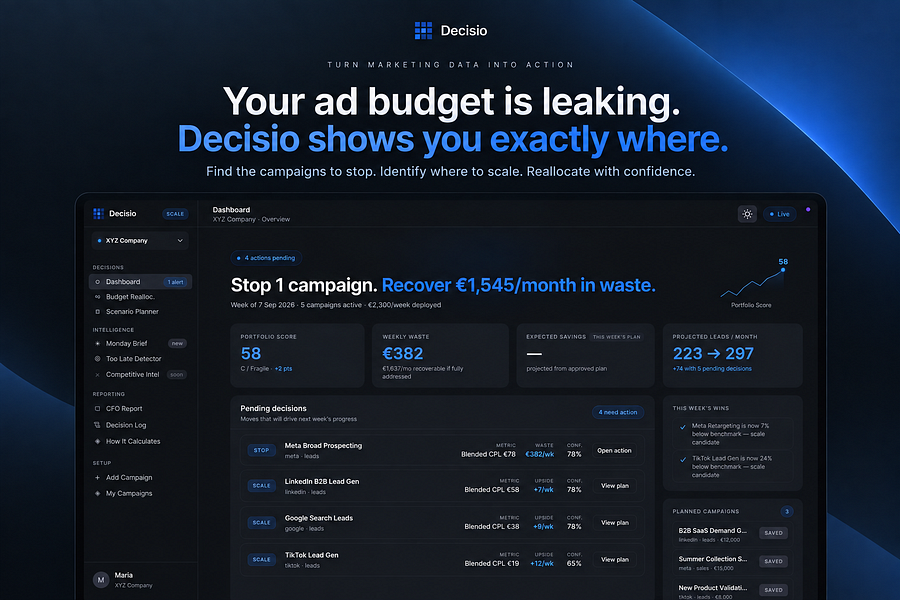Click View plan for TikTok Lead Gen
Screen dimensions: 900x600
coord(615,559)
